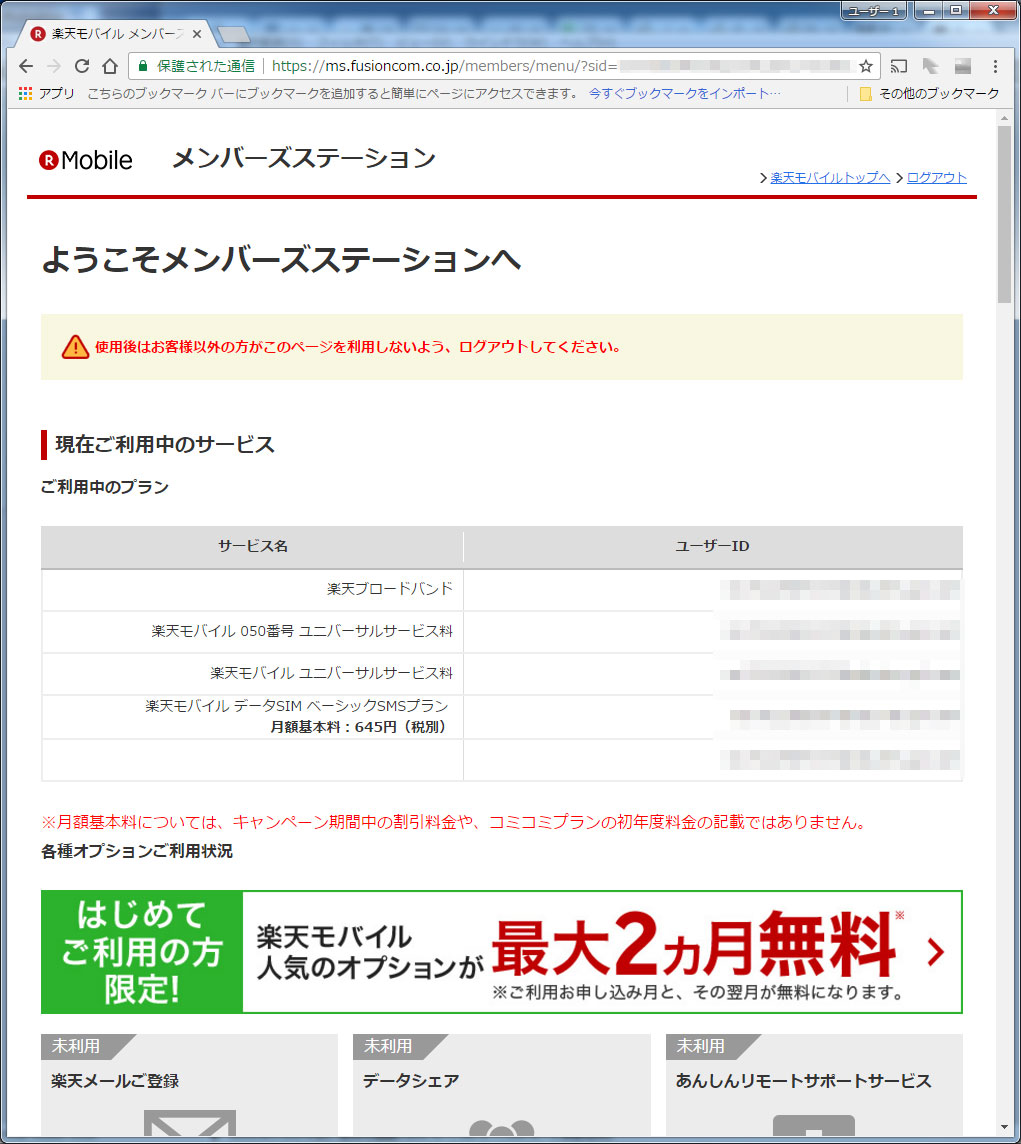Open the アプリ apps shortcut

pyautogui.click(x=47, y=93)
